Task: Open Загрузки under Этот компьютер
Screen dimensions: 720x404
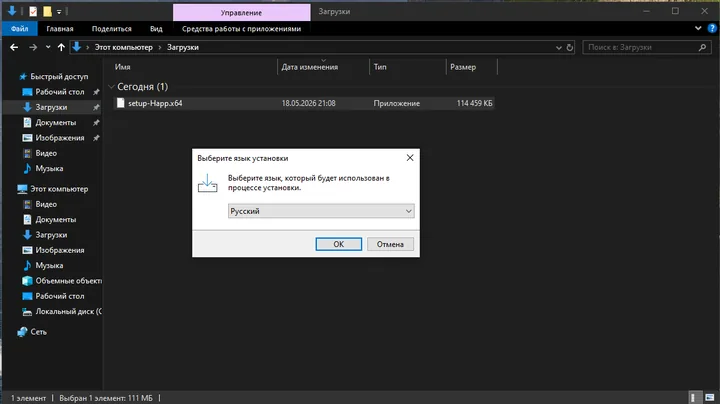Action: 51,235
